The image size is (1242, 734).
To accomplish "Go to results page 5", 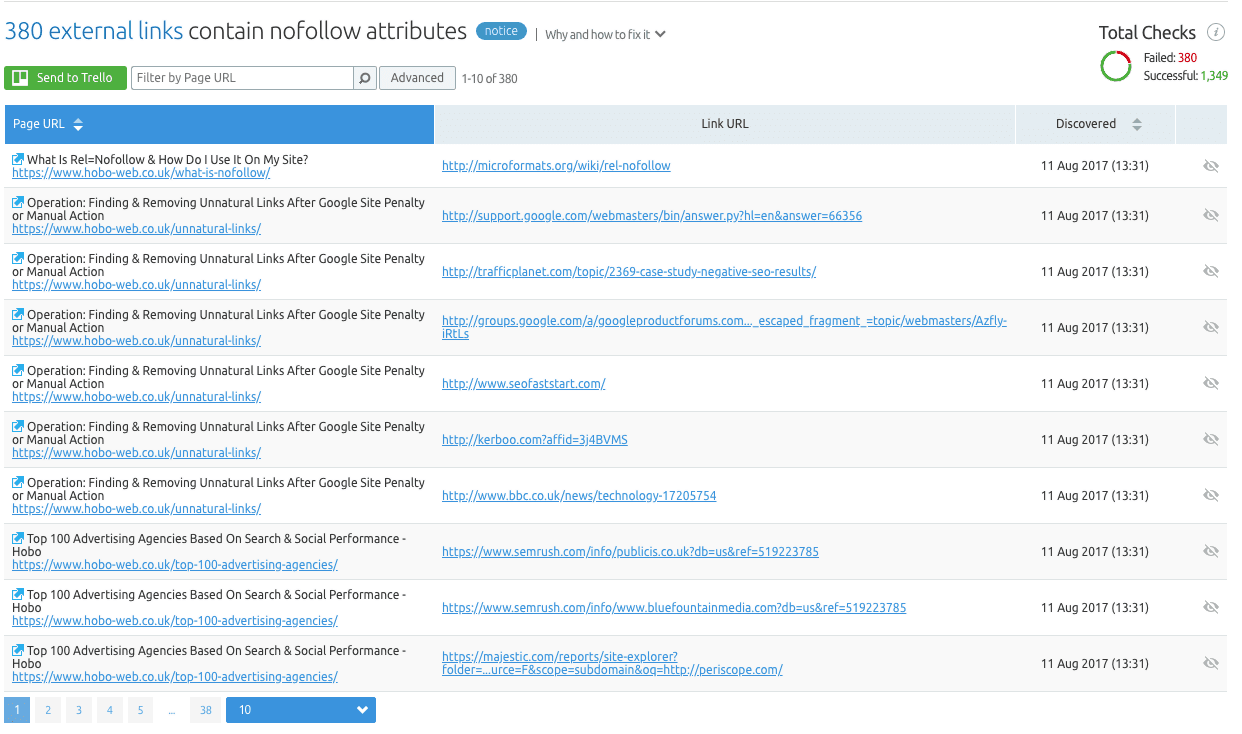I will [x=141, y=710].
